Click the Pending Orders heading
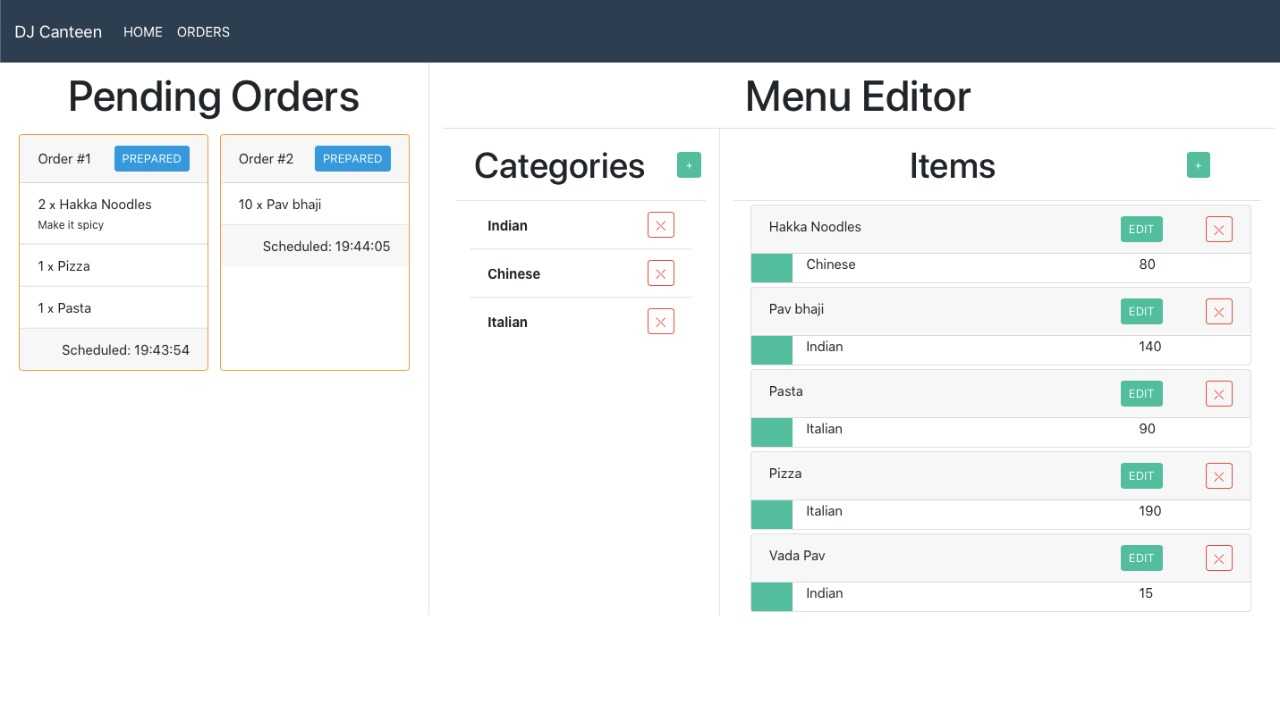The height and width of the screenshot is (705, 1280). click(x=214, y=97)
